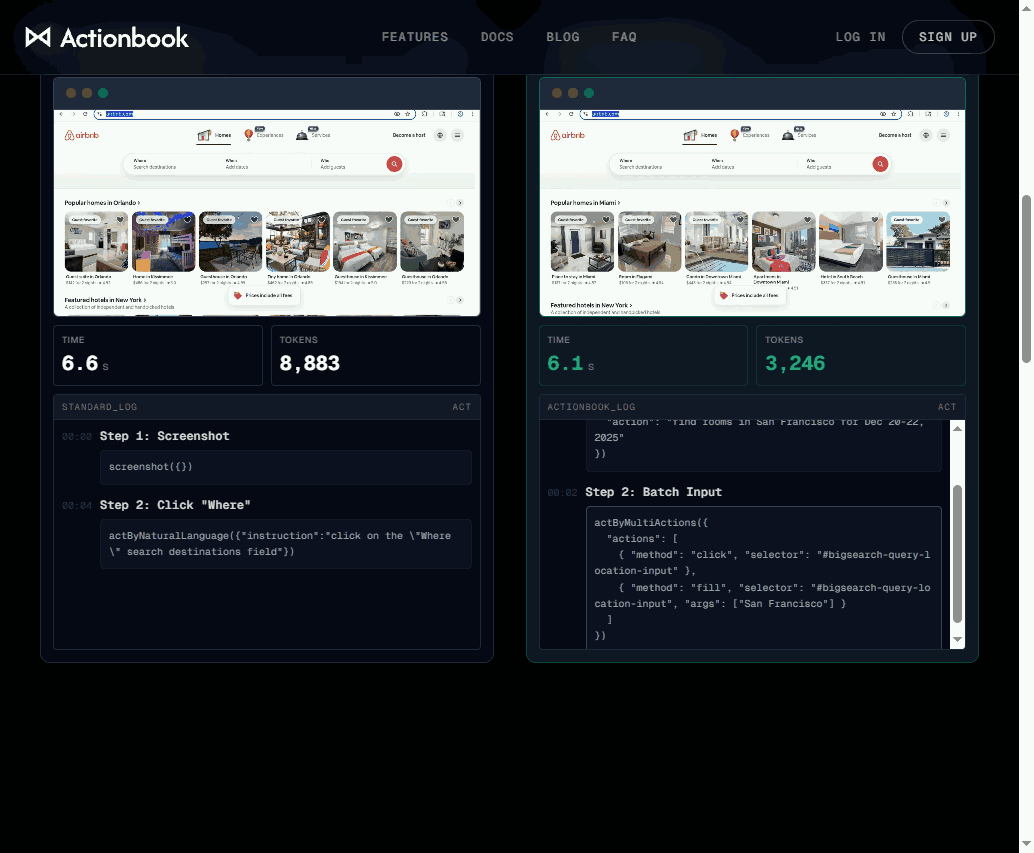
Task: Toggle the heart on the Guest suite in Orlando listing
Action: coord(120,220)
